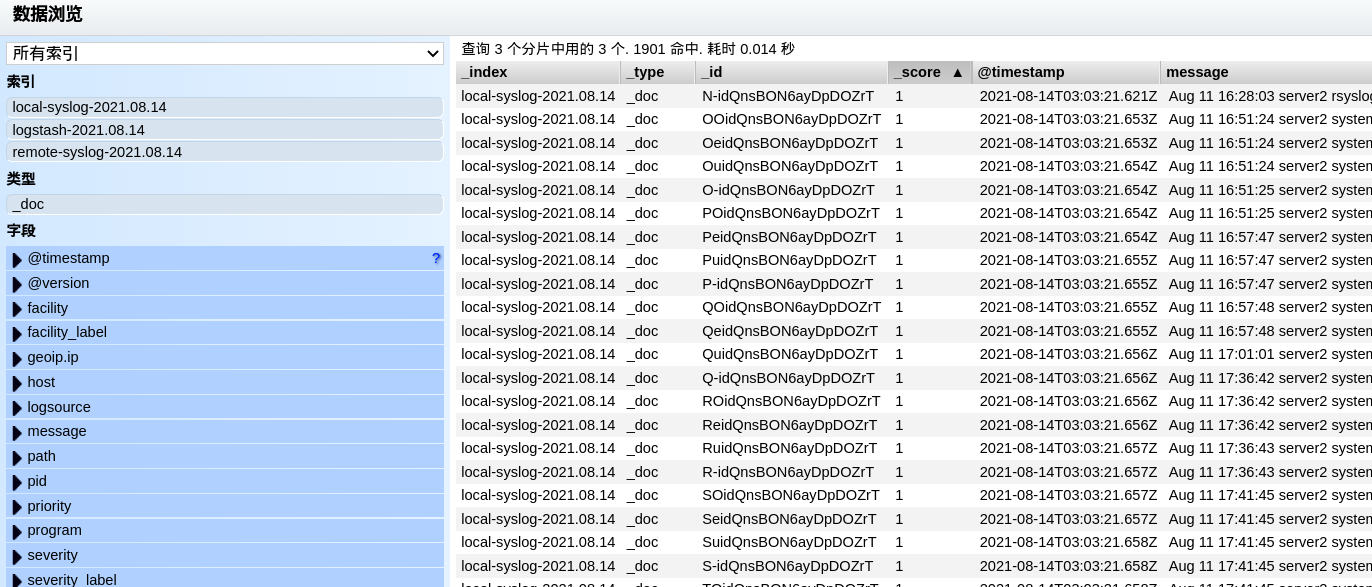Open the 所有索引 index dropdown

[225, 53]
